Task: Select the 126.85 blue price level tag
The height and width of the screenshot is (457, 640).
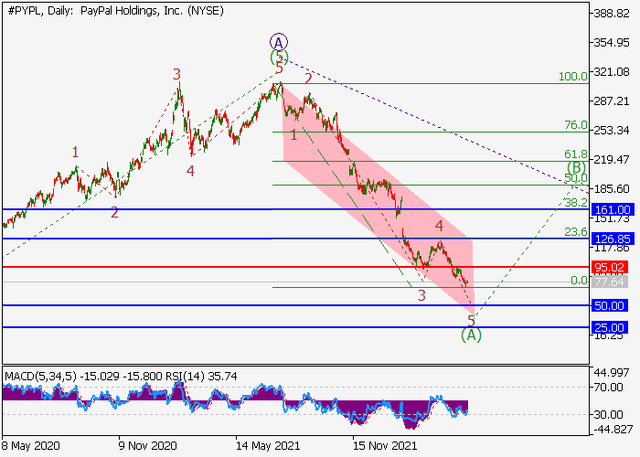Action: click(610, 239)
